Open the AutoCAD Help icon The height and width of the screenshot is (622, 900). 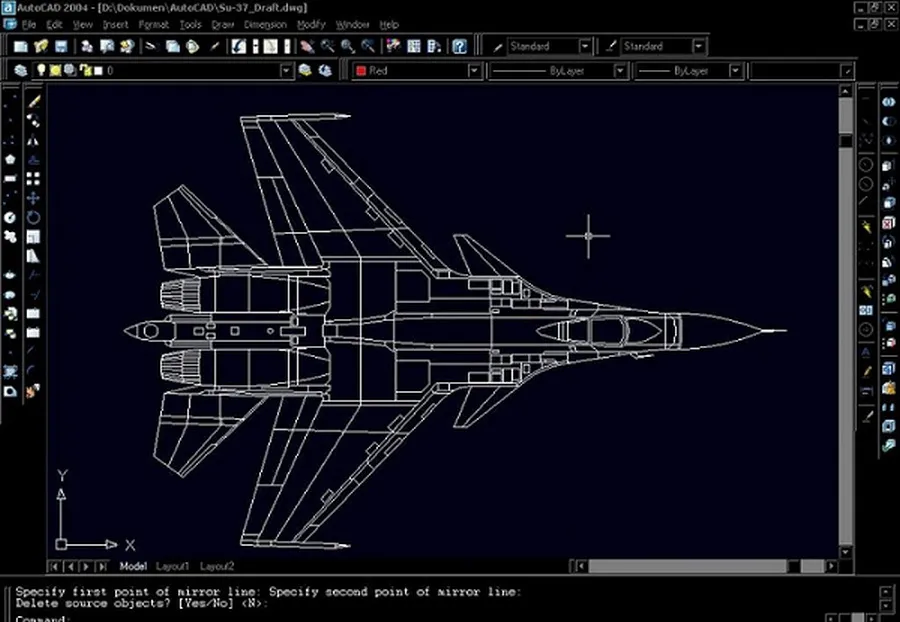[458, 45]
